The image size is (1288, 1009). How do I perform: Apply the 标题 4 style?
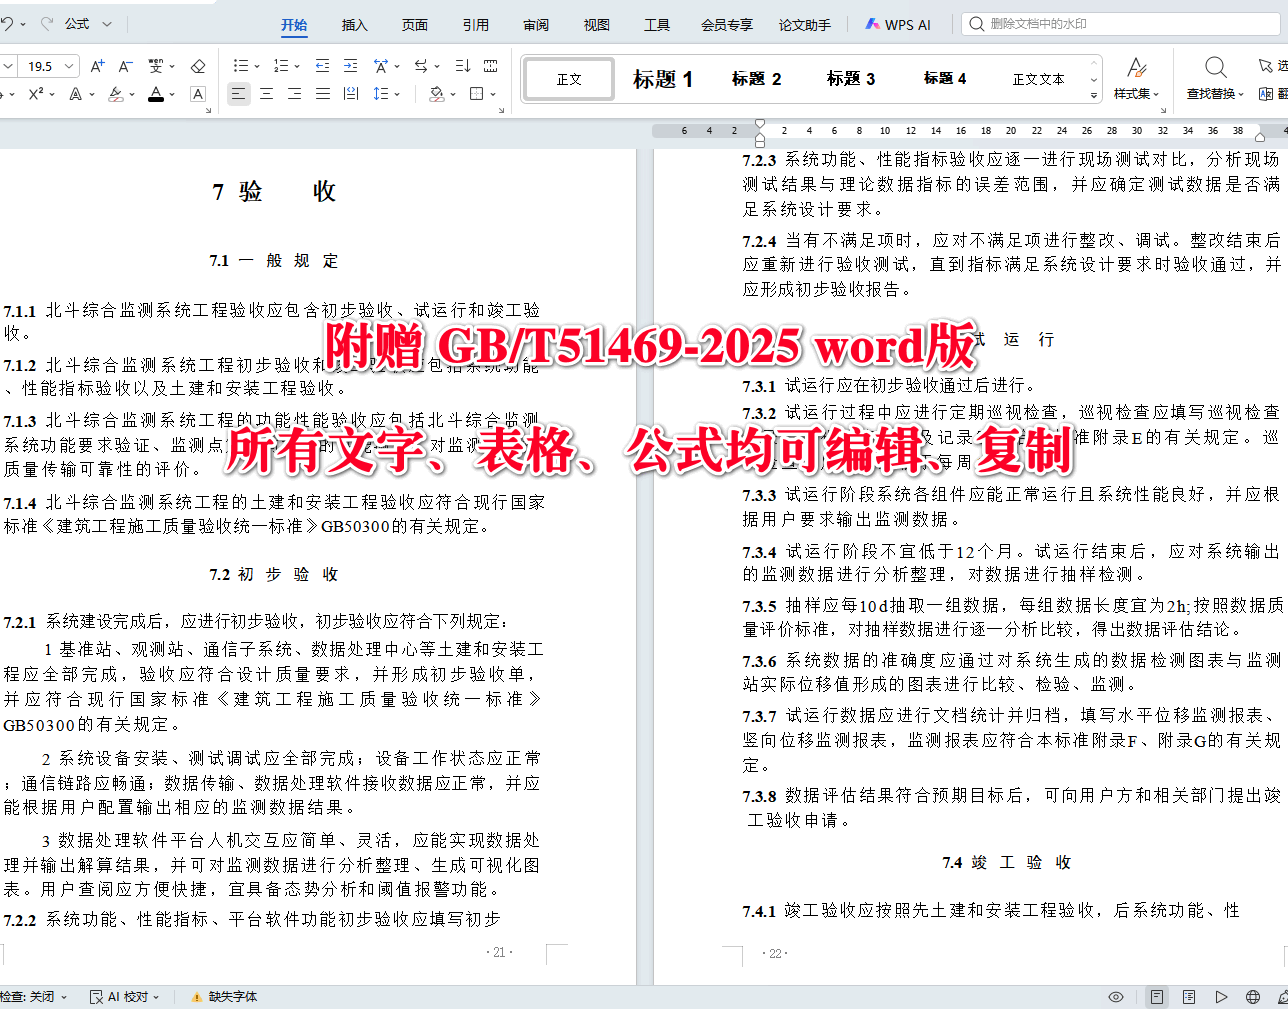point(945,79)
